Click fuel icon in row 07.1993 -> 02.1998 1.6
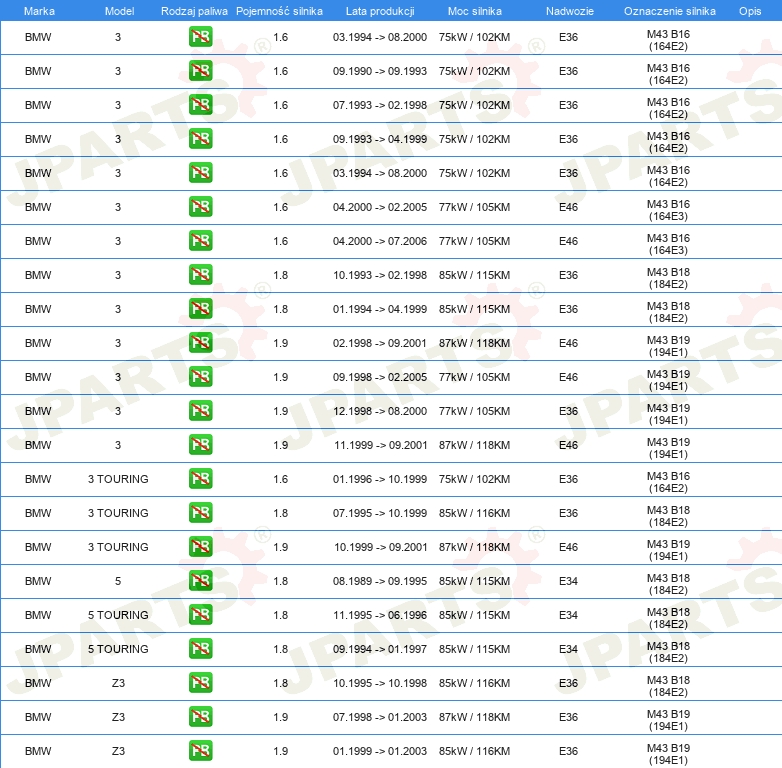This screenshot has height=768, width=782. click(x=200, y=105)
